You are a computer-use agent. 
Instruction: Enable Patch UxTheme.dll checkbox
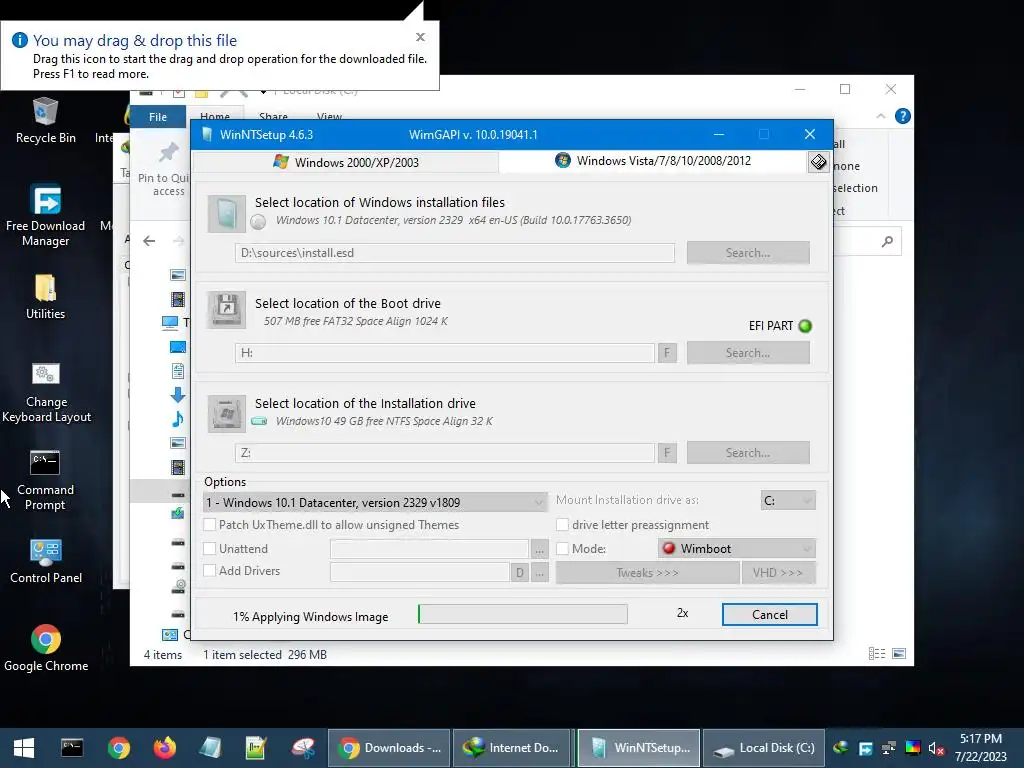pyautogui.click(x=210, y=524)
